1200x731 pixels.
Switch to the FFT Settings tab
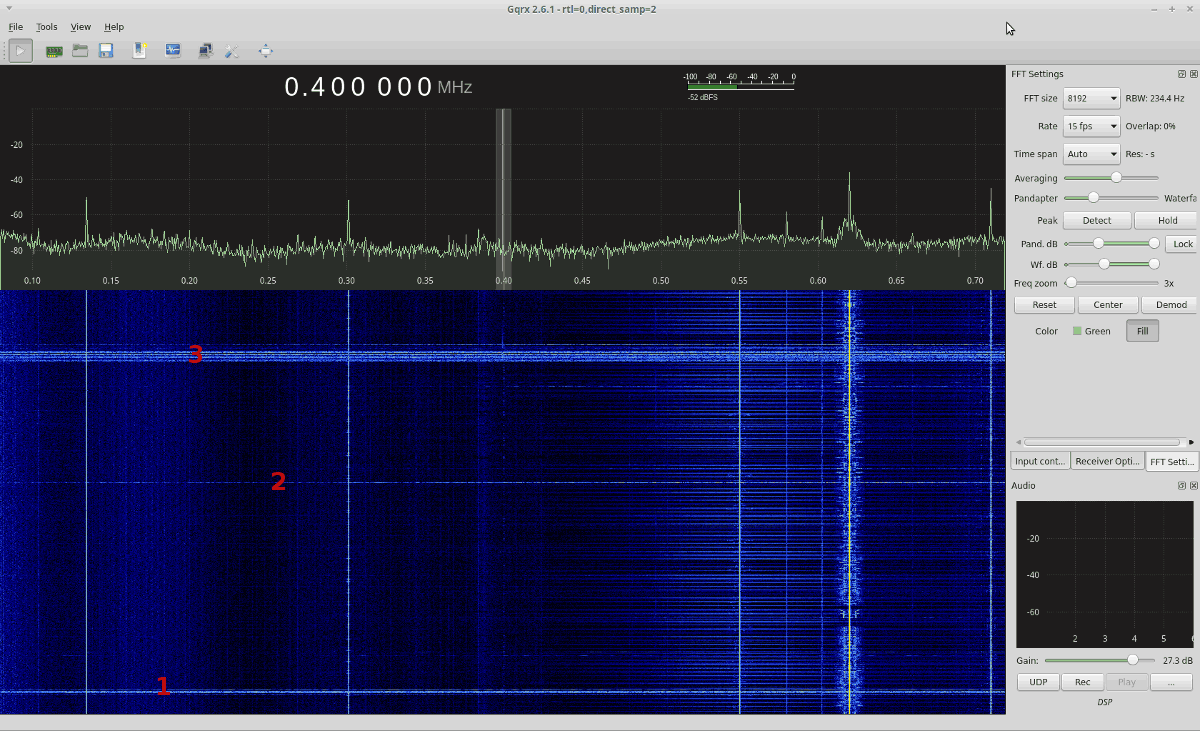click(1172, 461)
